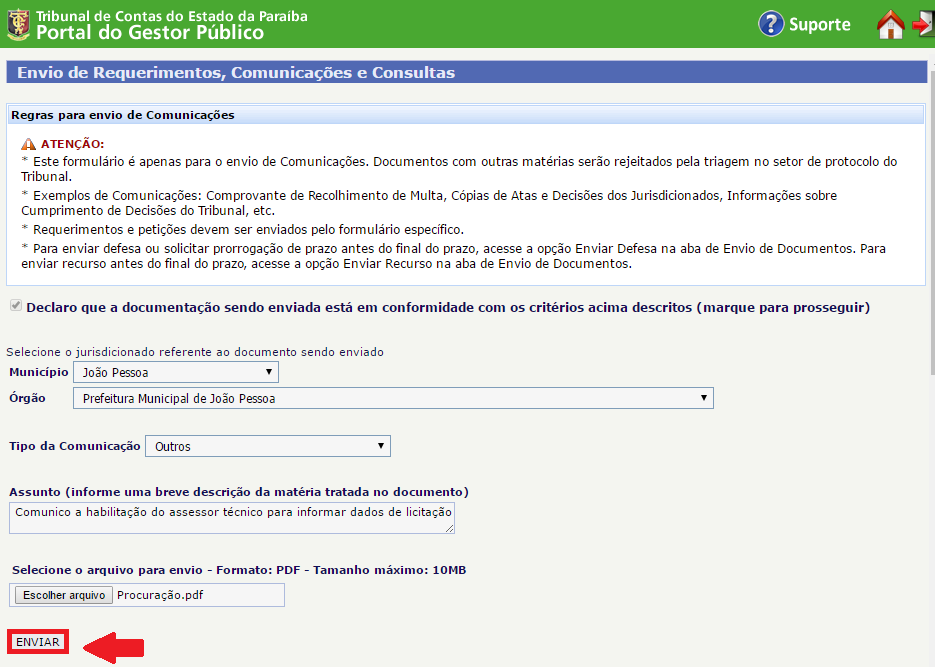Click the exit door icon in the header
This screenshot has height=667, width=935.
923,25
